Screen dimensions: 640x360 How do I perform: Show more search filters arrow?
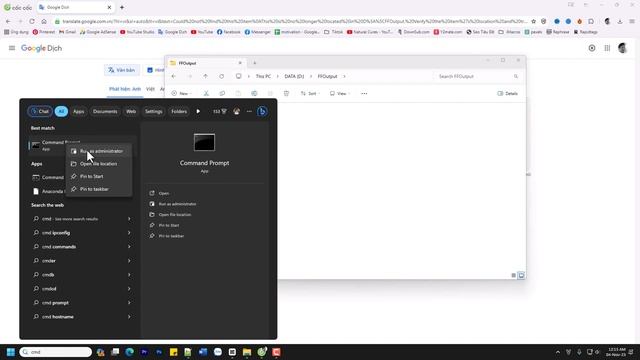click(198, 111)
